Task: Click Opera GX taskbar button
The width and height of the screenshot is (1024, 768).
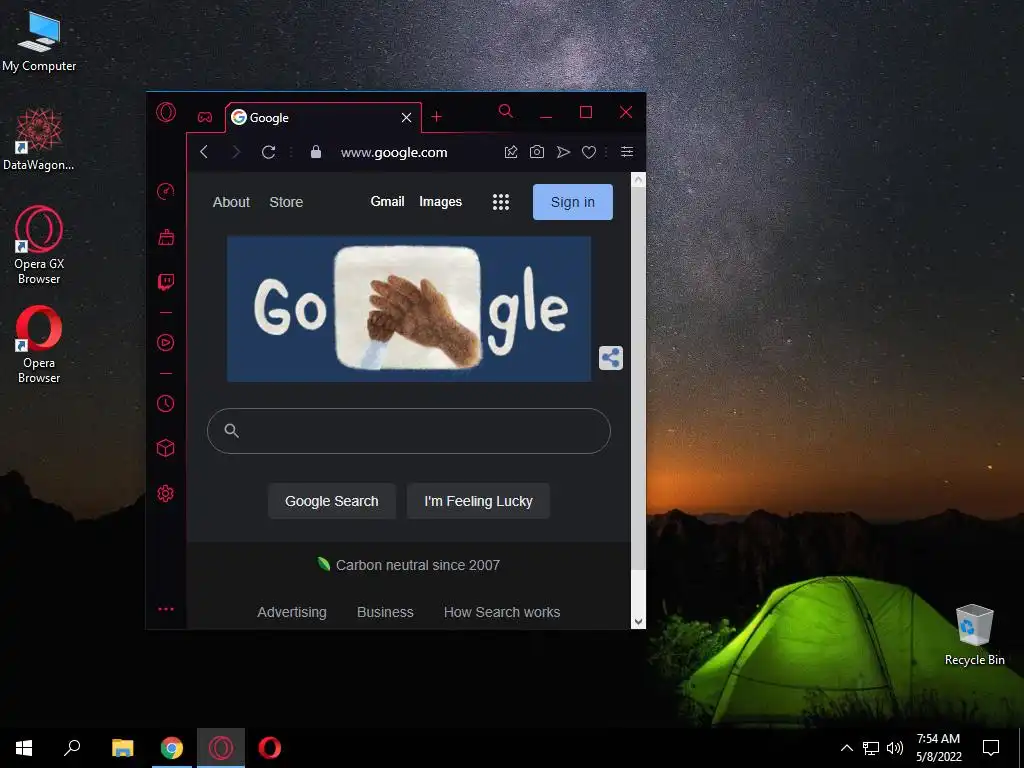Action: [x=221, y=748]
